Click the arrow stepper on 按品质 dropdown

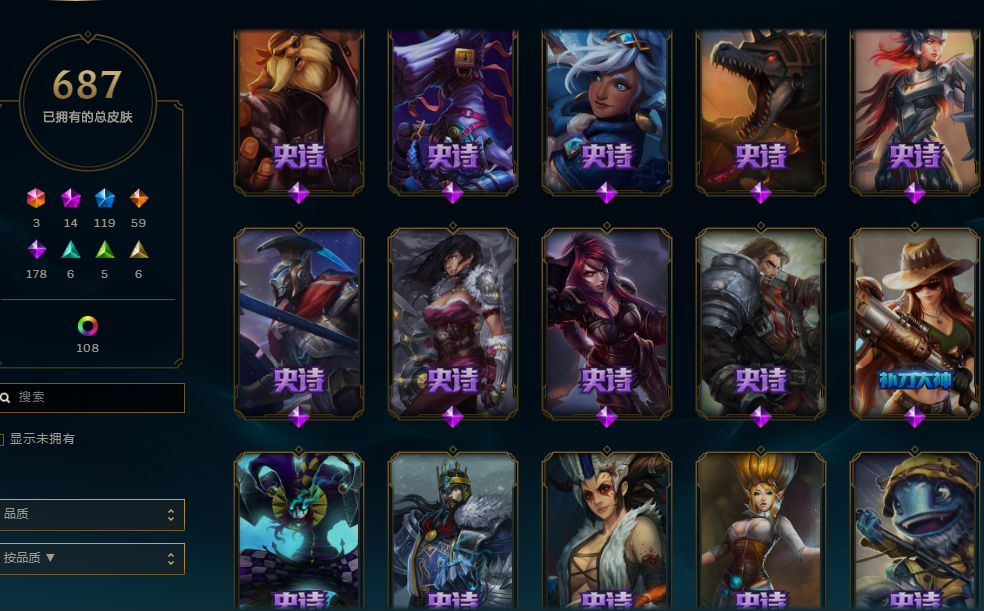171,559
